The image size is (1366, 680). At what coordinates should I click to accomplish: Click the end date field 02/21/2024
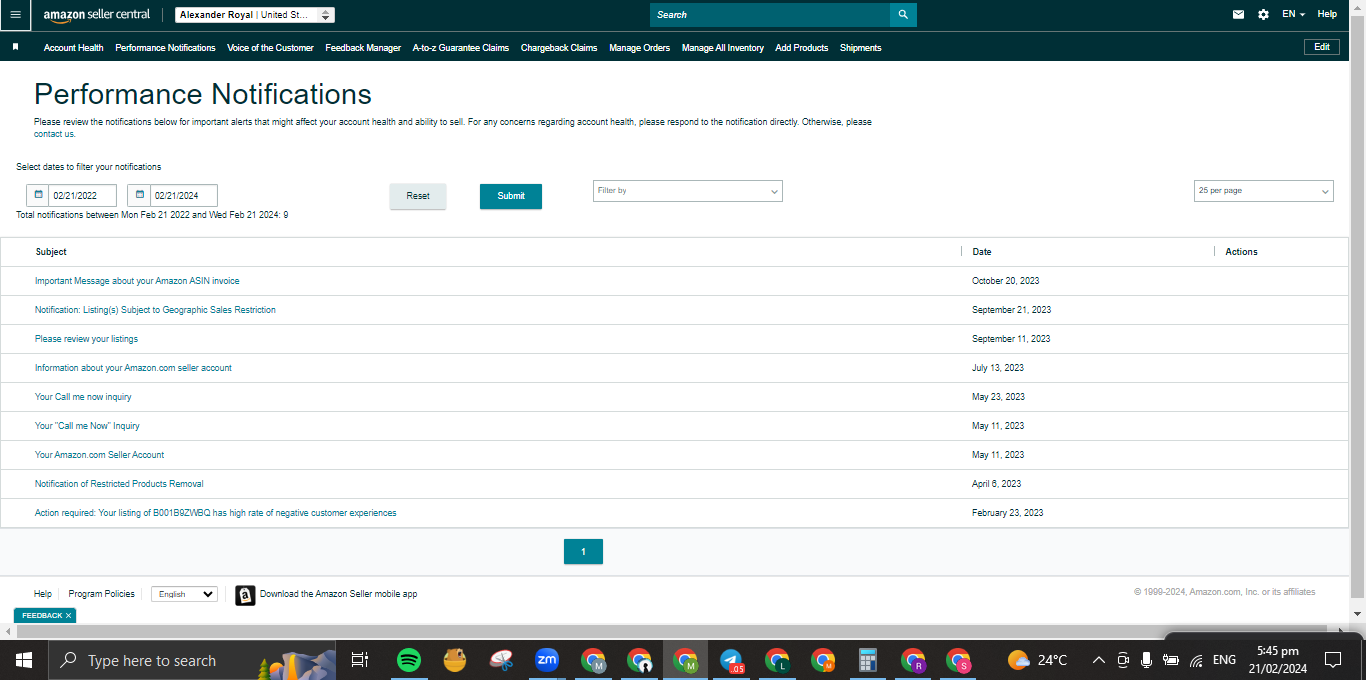tap(183, 196)
